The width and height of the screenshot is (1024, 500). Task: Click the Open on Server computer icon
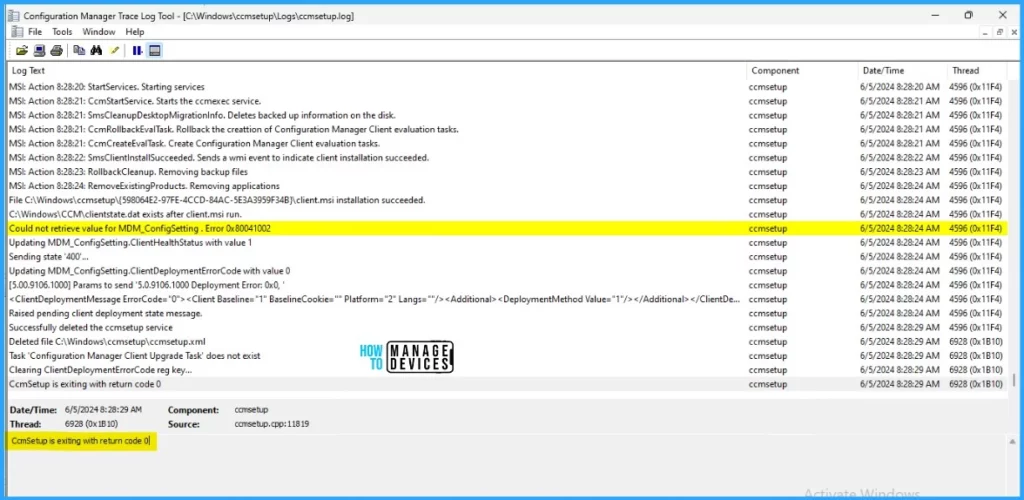coord(39,50)
